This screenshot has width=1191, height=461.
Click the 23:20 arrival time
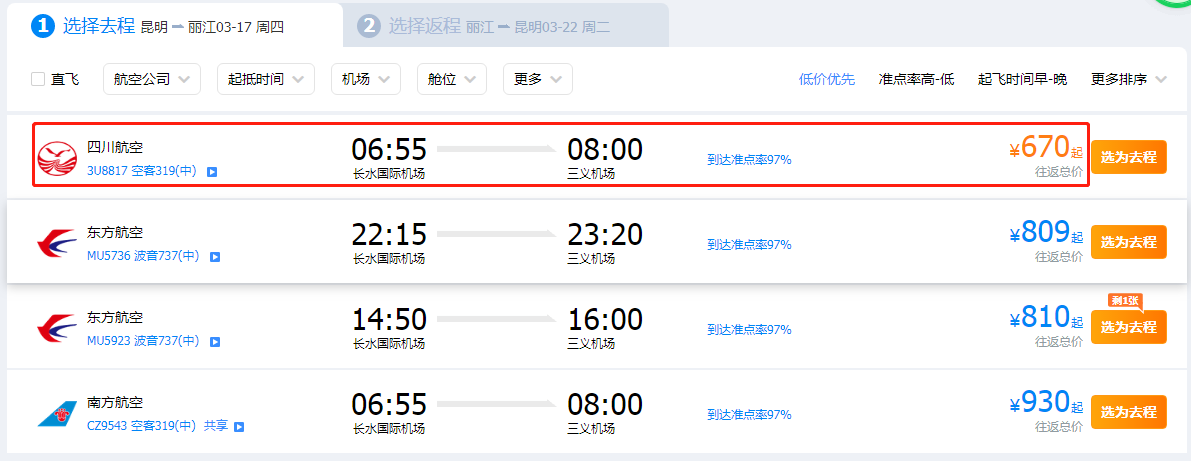605,235
